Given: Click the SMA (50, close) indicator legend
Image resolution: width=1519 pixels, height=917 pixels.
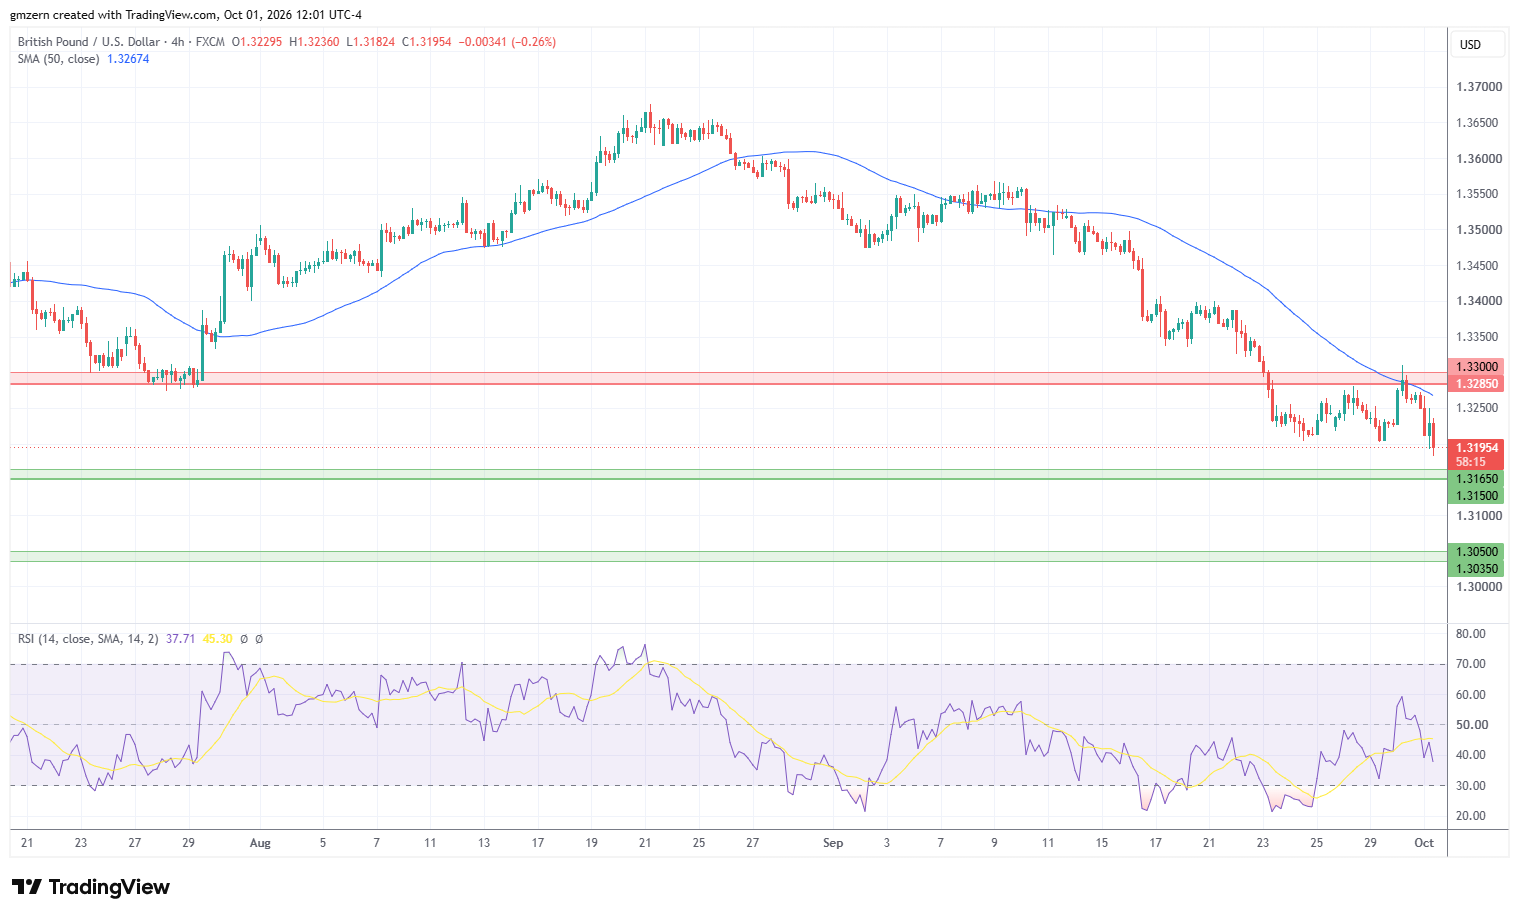Looking at the screenshot, I should (x=58, y=59).
